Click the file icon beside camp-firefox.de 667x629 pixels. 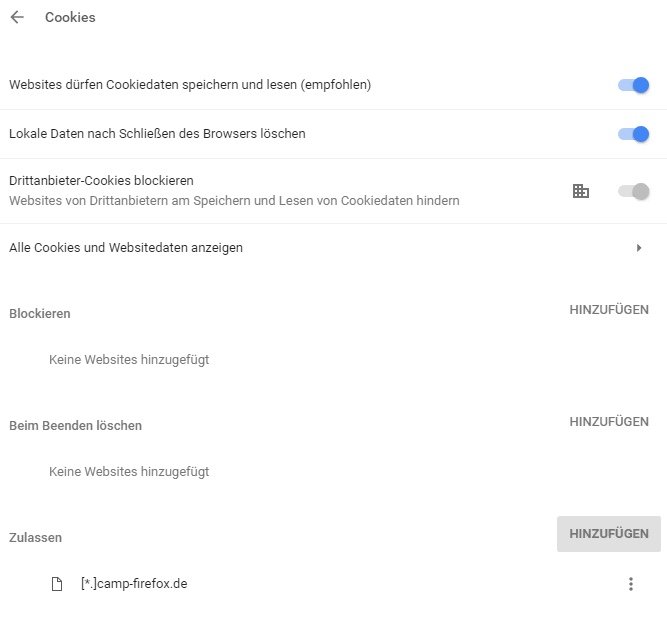click(x=57, y=584)
